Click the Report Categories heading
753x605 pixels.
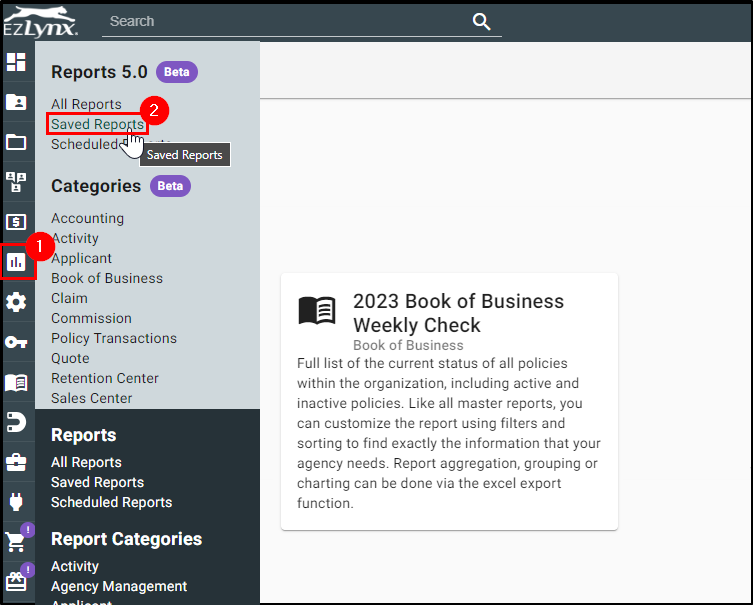[126, 539]
